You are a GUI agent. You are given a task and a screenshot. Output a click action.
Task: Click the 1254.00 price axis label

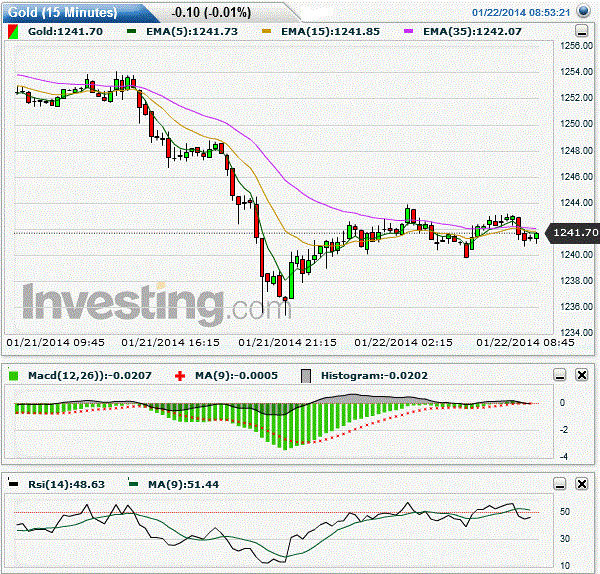[x=576, y=72]
